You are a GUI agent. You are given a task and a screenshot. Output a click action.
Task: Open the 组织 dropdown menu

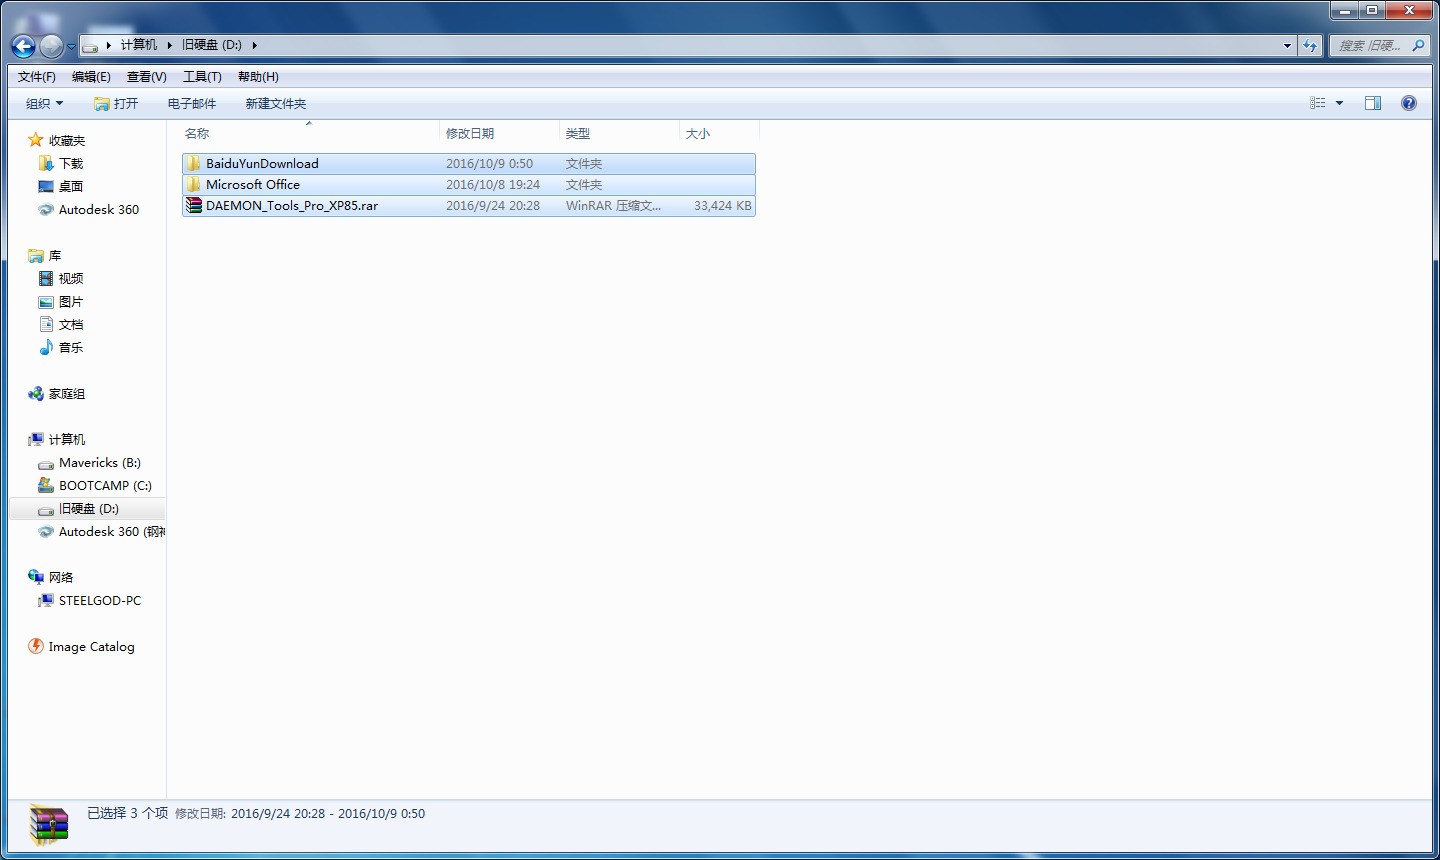(45, 103)
